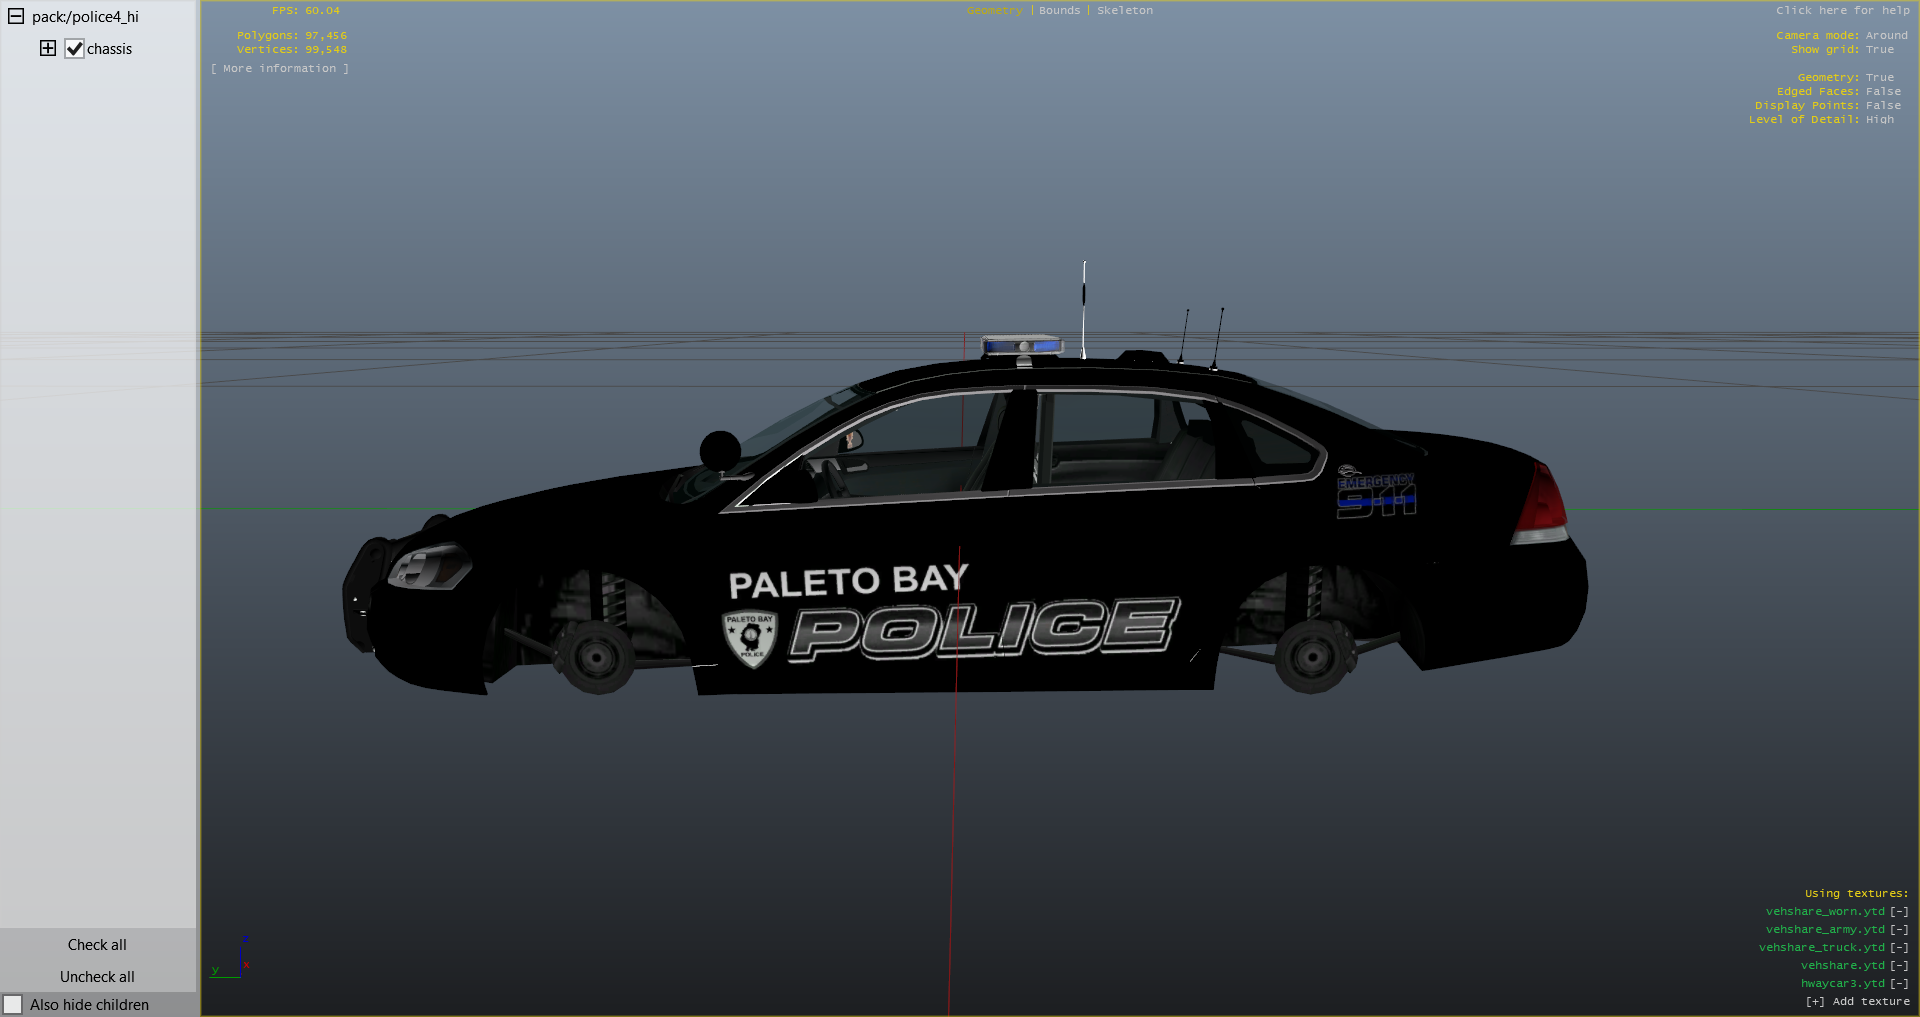Toggle the Display Points setting
This screenshot has height=1017, width=1920.
[x=1883, y=106]
